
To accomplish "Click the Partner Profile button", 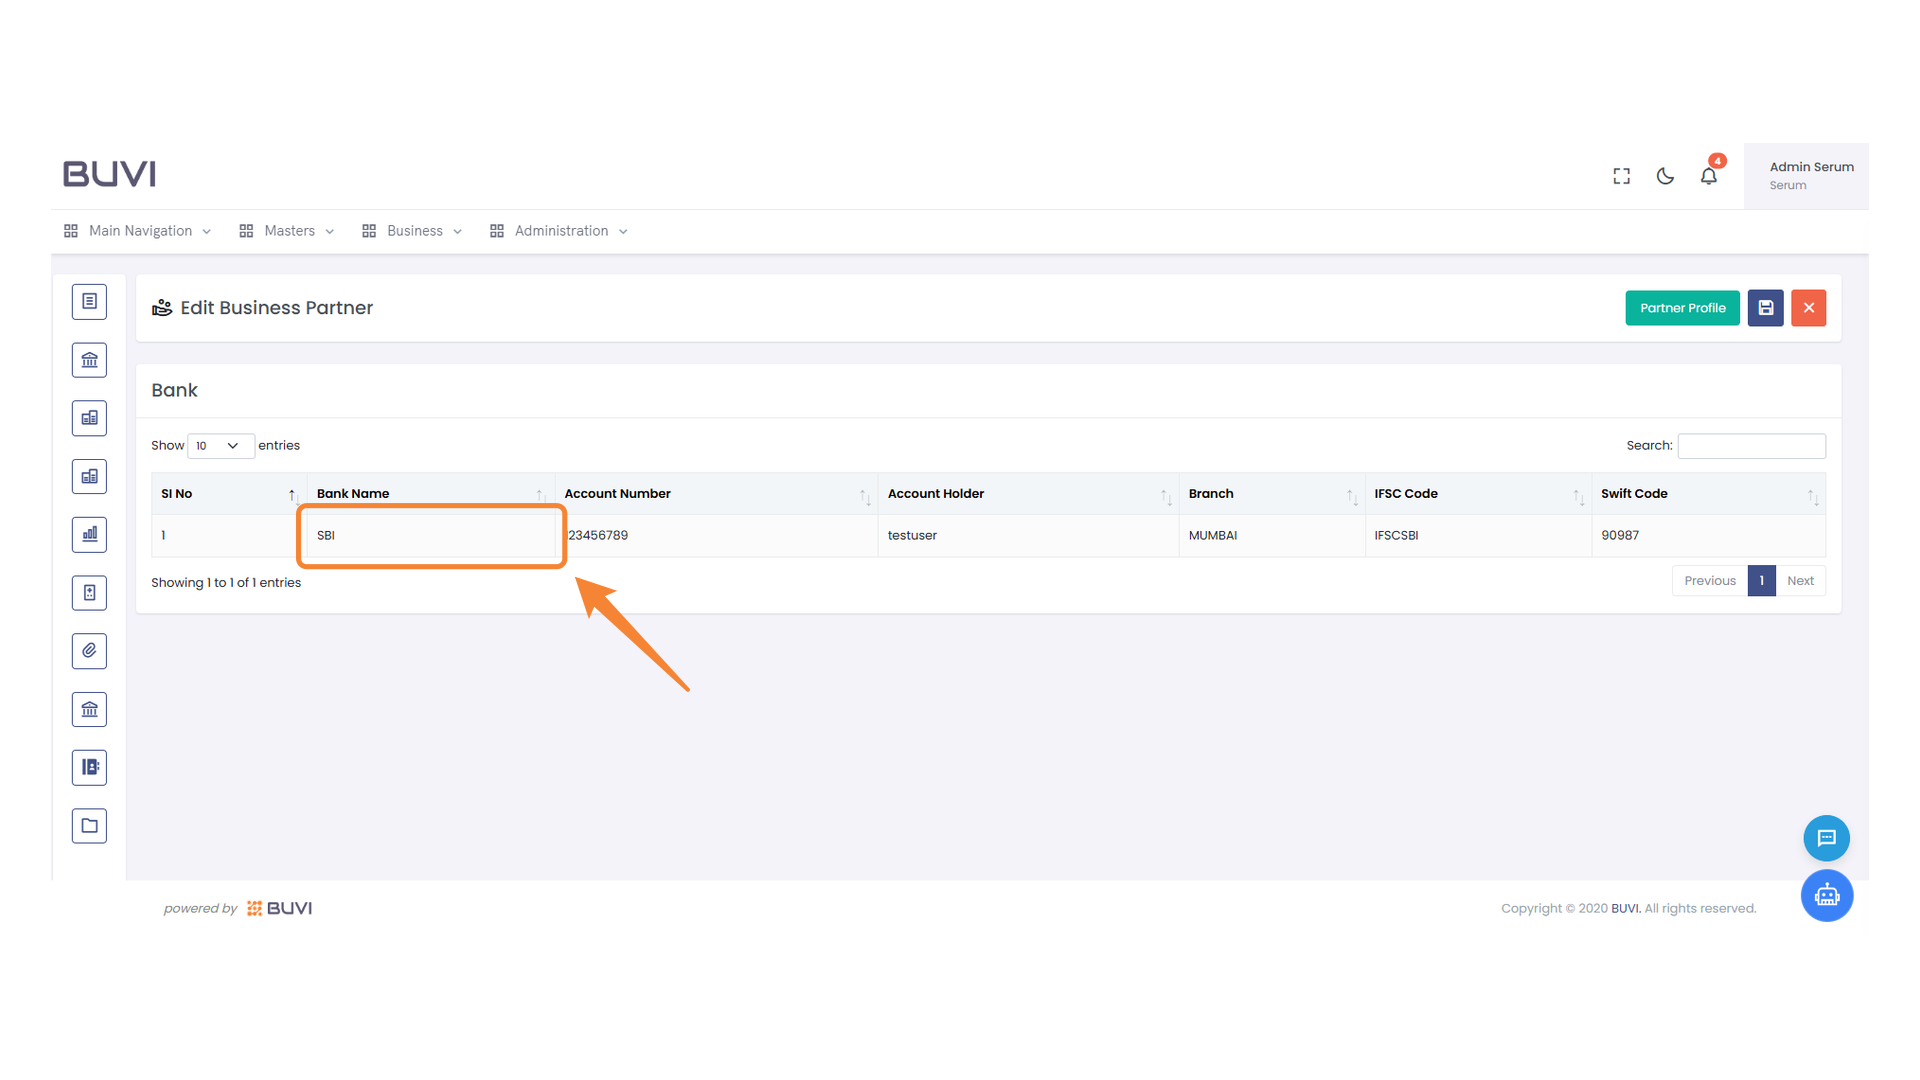I will [1682, 308].
